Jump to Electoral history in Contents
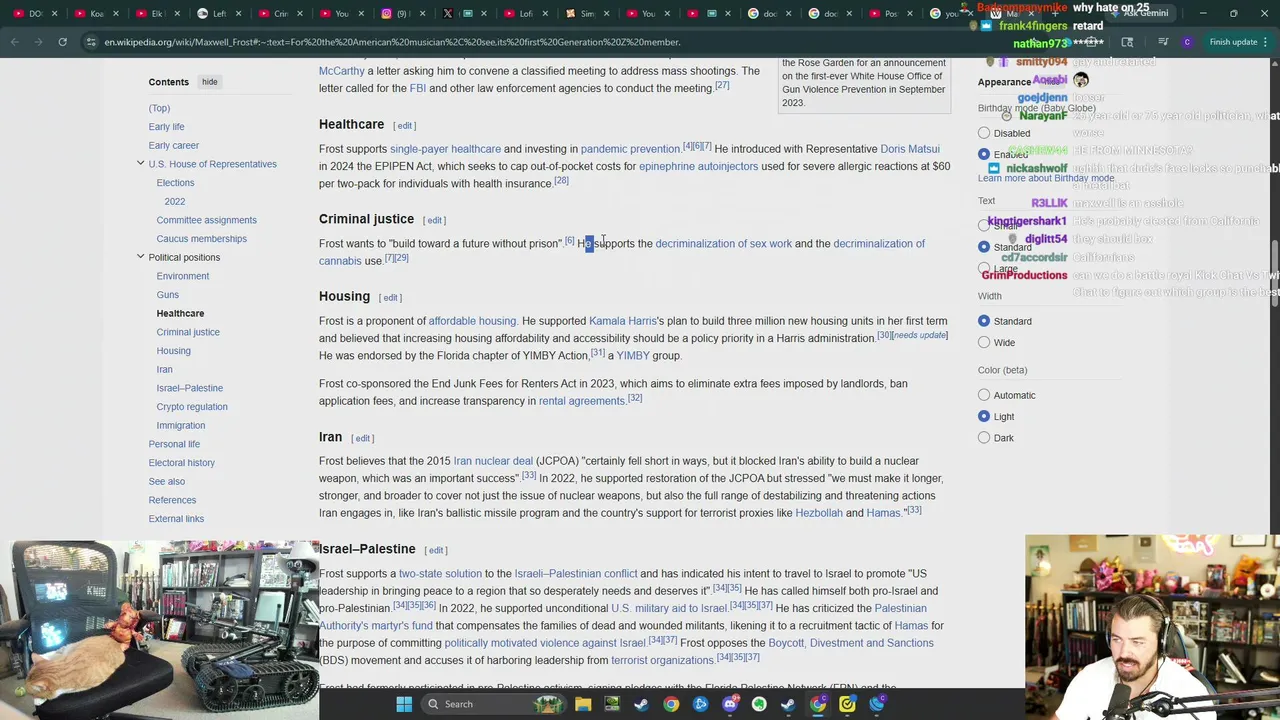 pos(181,463)
